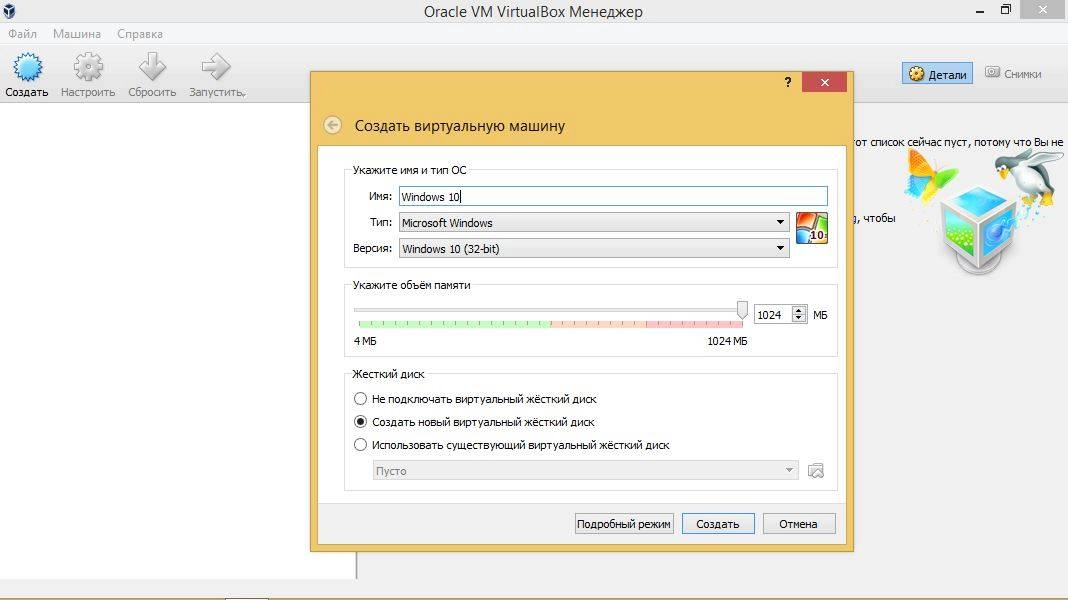Switch to Детали view
1068x600 pixels.
pos(938,74)
